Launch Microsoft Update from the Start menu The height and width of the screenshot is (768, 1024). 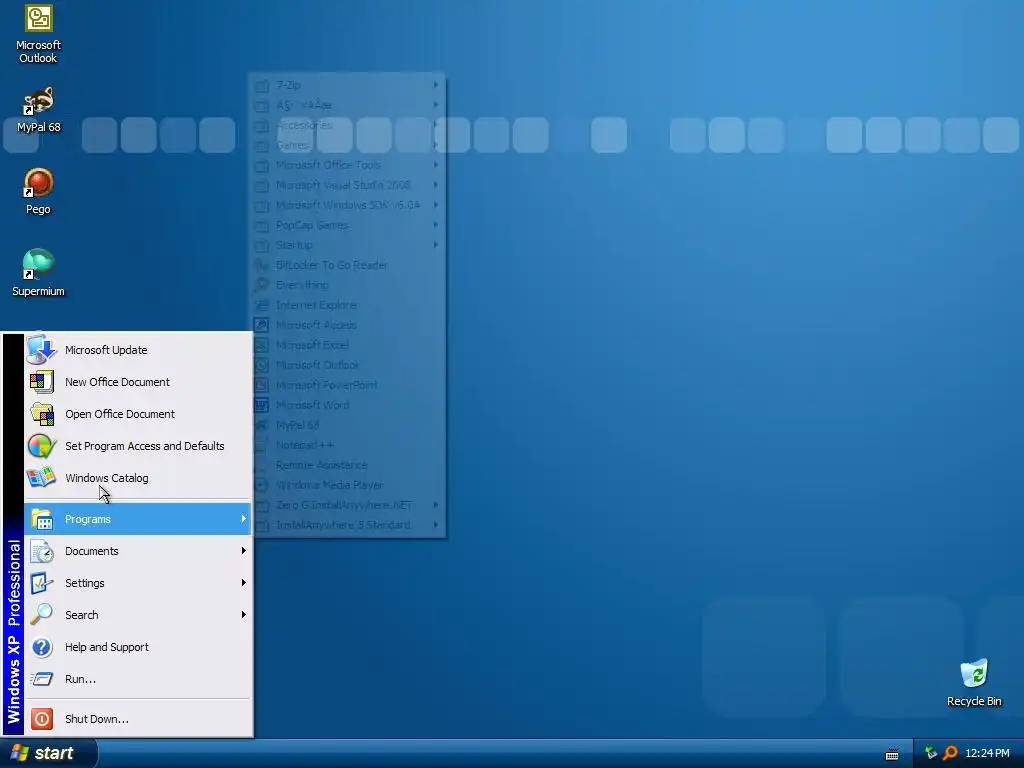[x=138, y=350]
